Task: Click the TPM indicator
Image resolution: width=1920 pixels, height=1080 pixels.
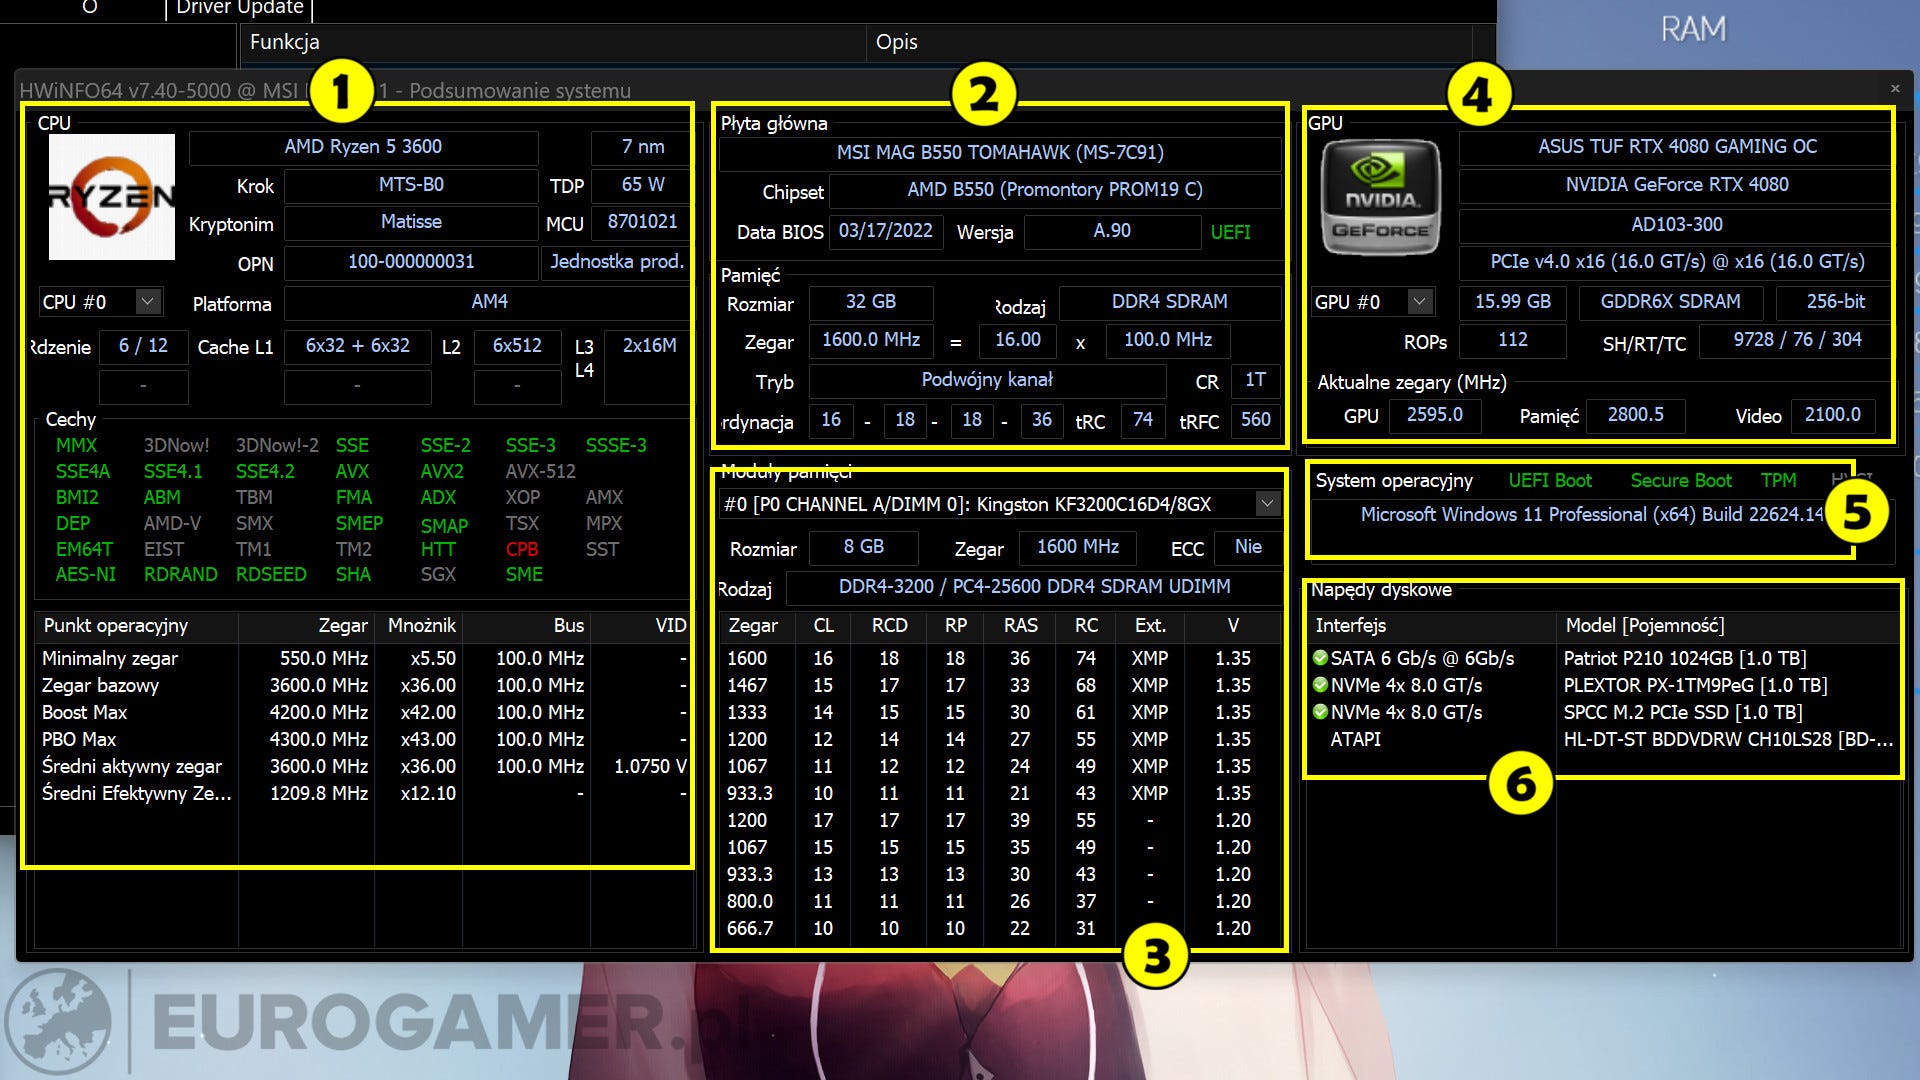Action: click(x=1778, y=481)
